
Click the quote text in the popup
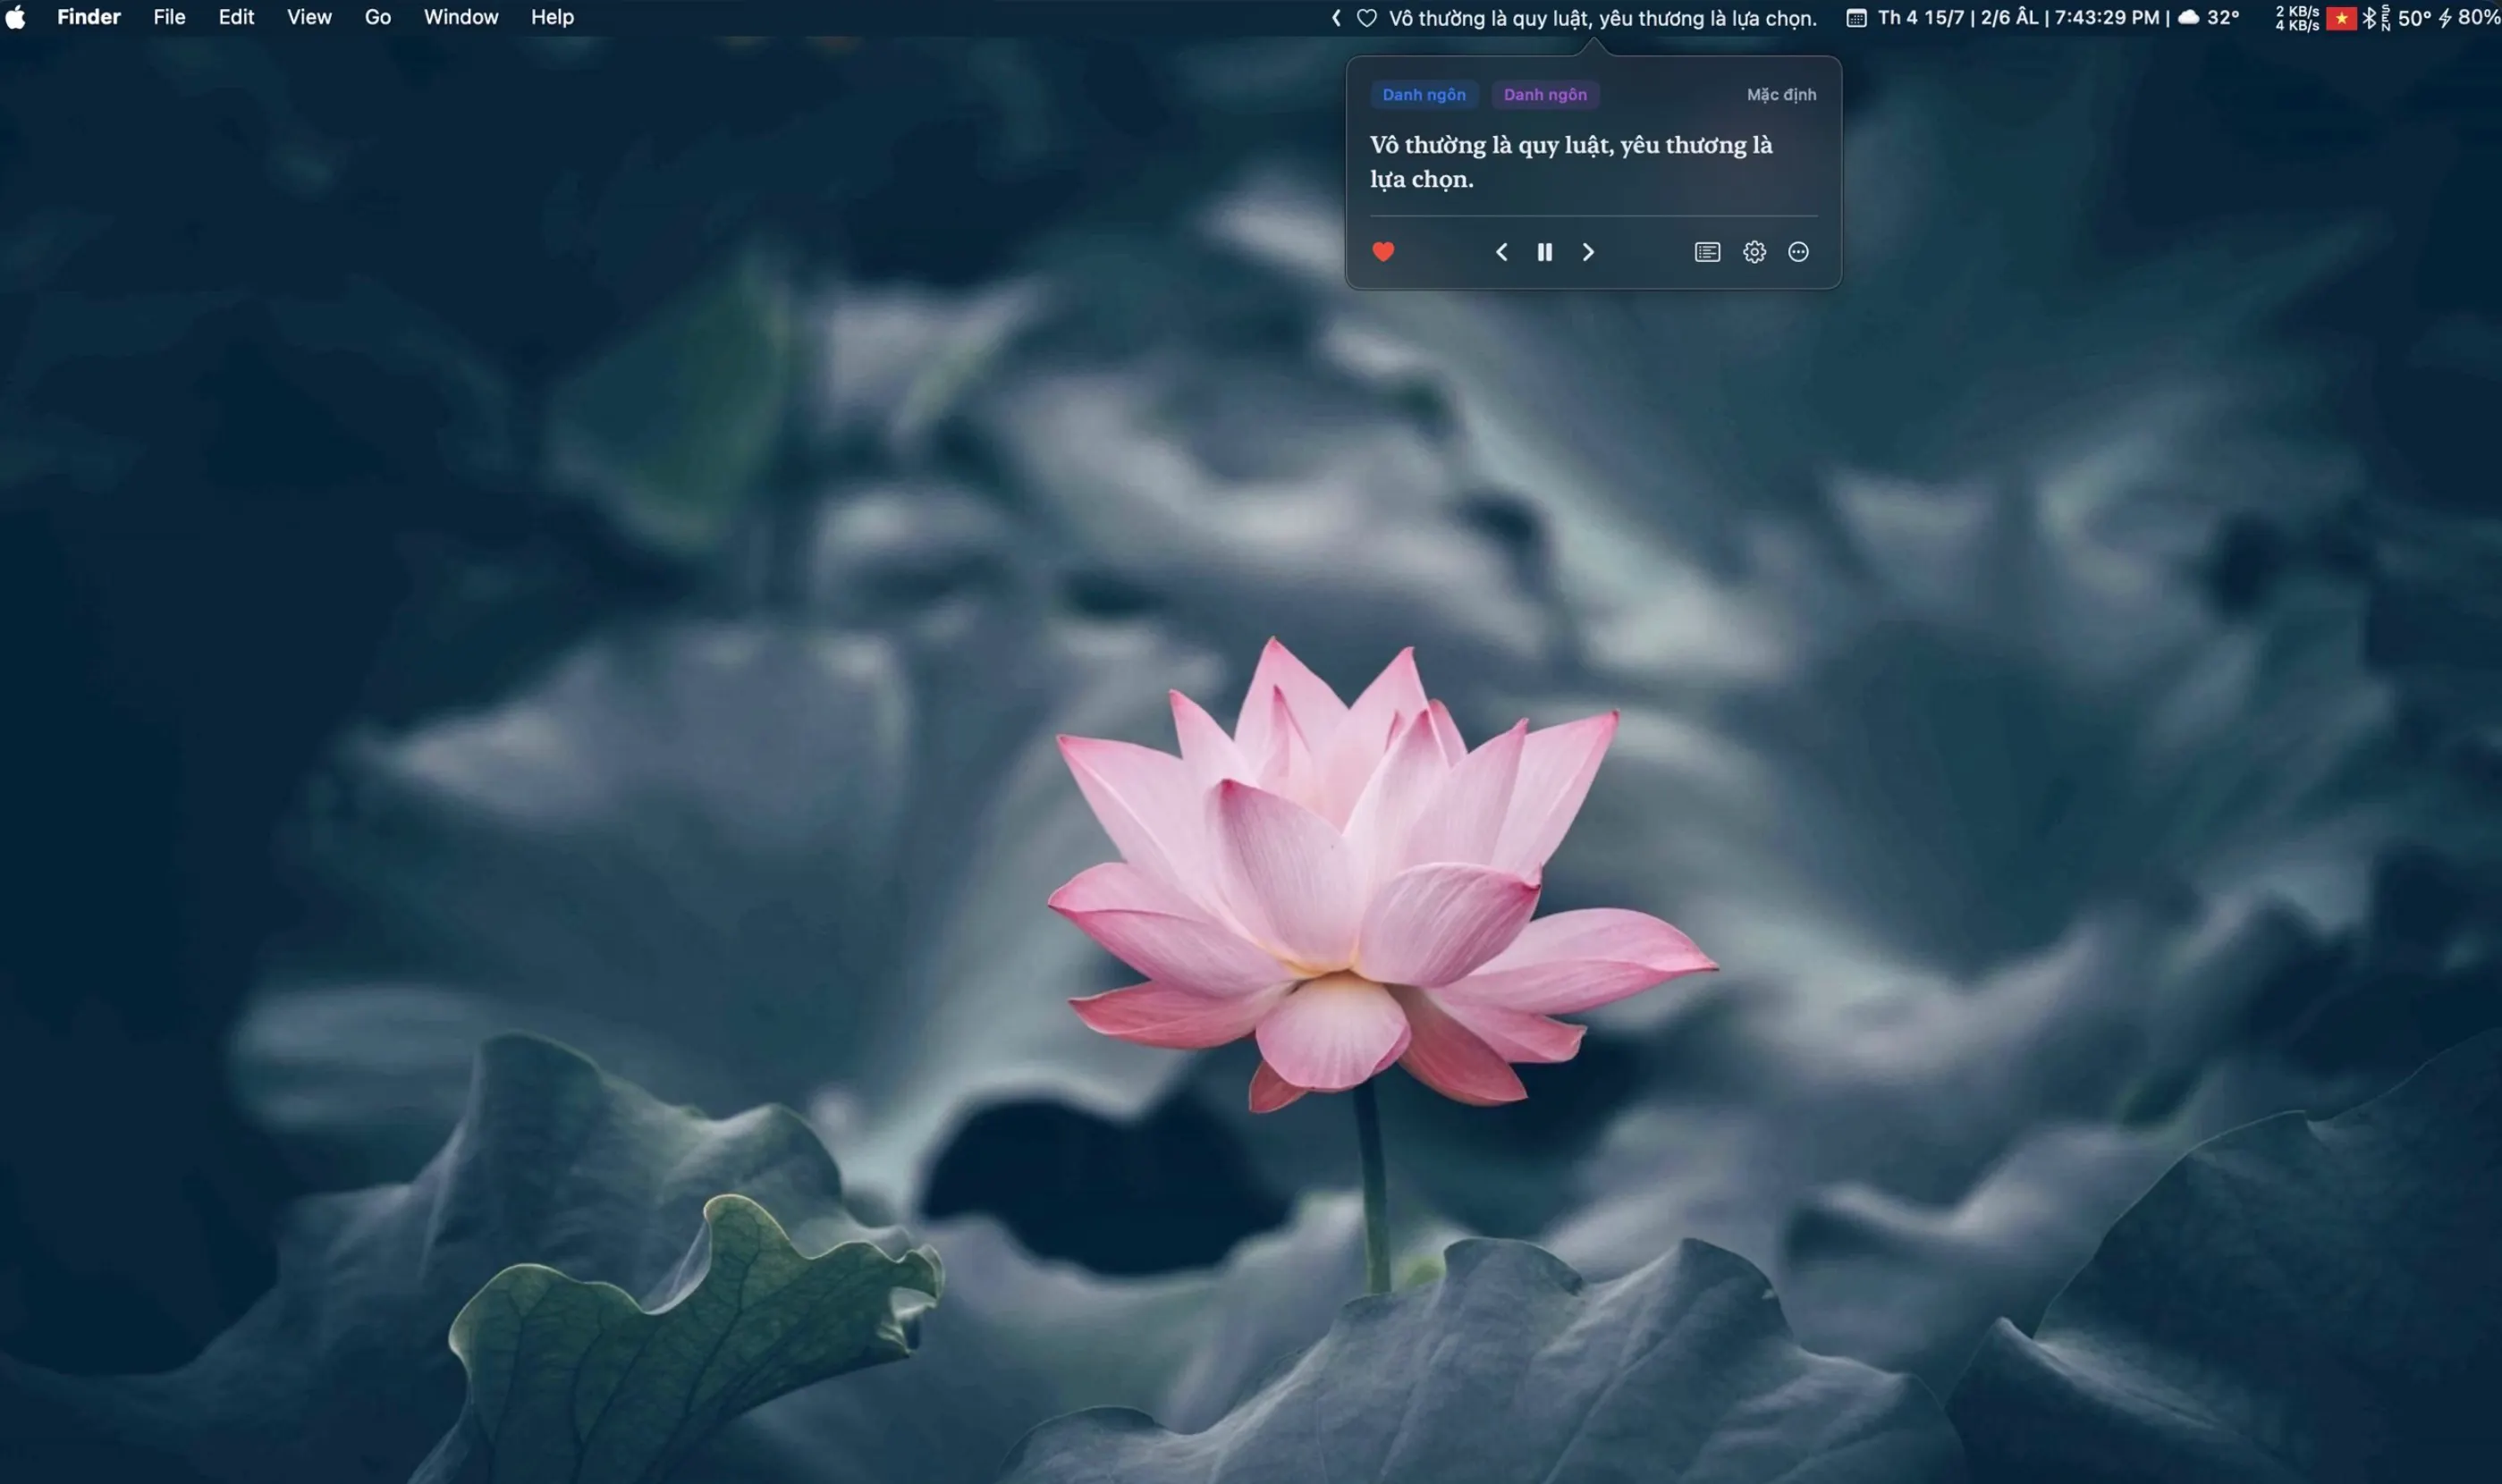point(1570,161)
